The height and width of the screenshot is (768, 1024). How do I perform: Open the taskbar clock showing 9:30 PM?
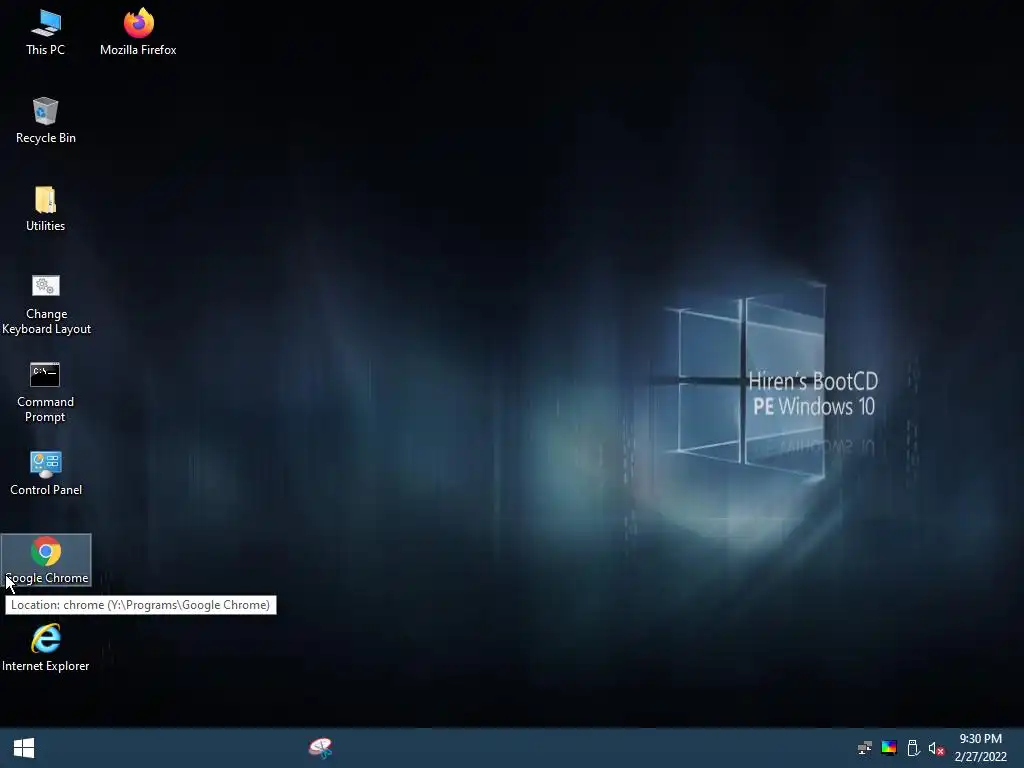980,748
